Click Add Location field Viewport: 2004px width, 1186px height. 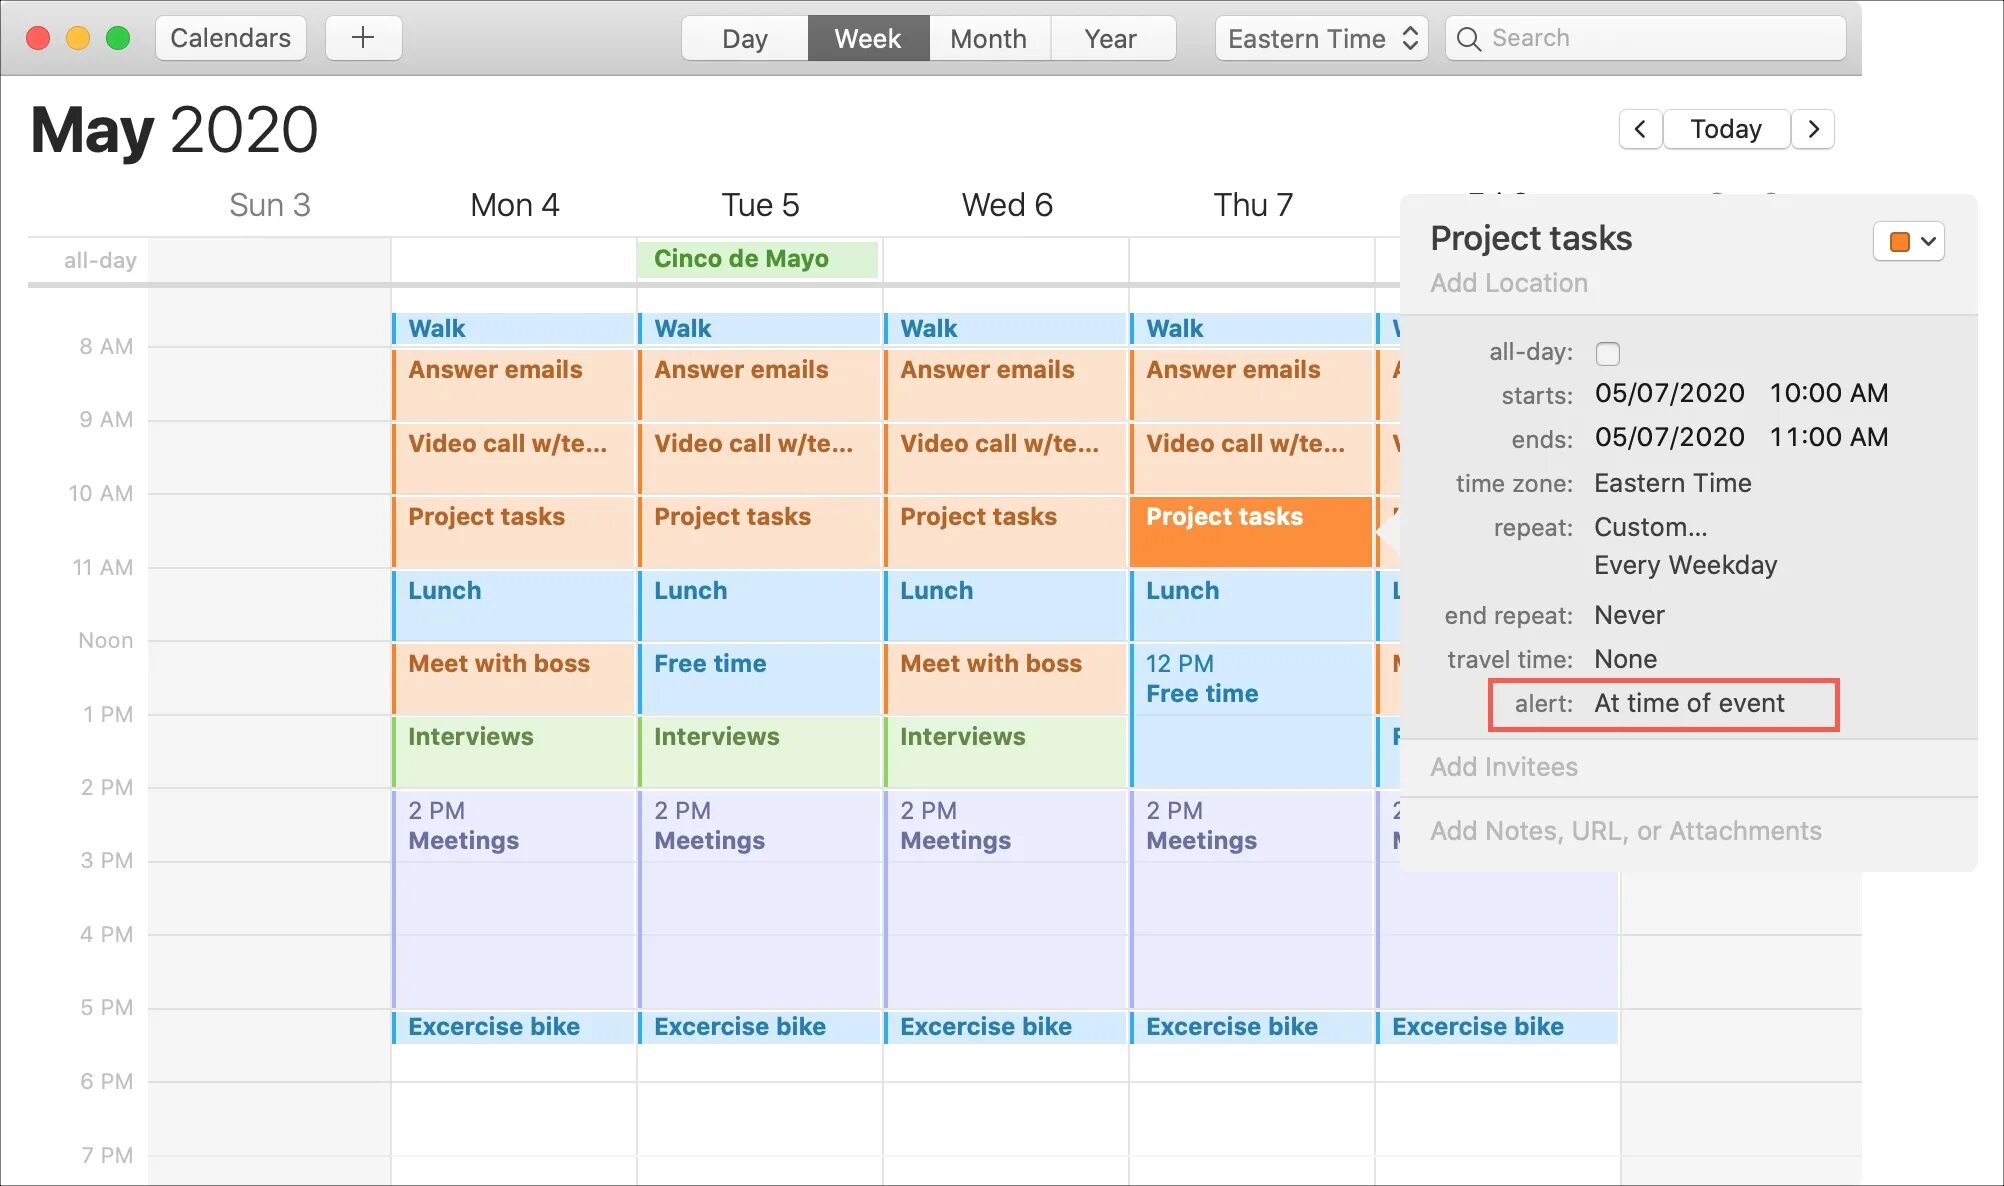coord(1508,283)
